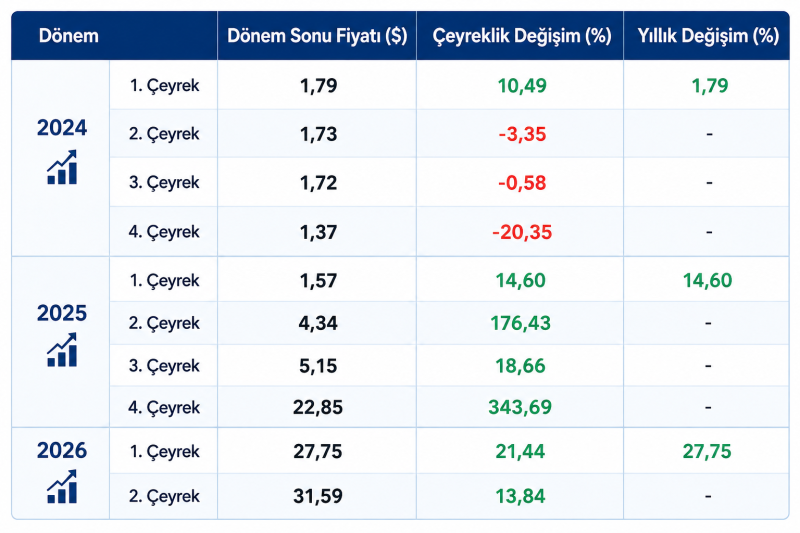Click the growth chart icon under 2024
The image size is (800, 533).
tap(62, 167)
